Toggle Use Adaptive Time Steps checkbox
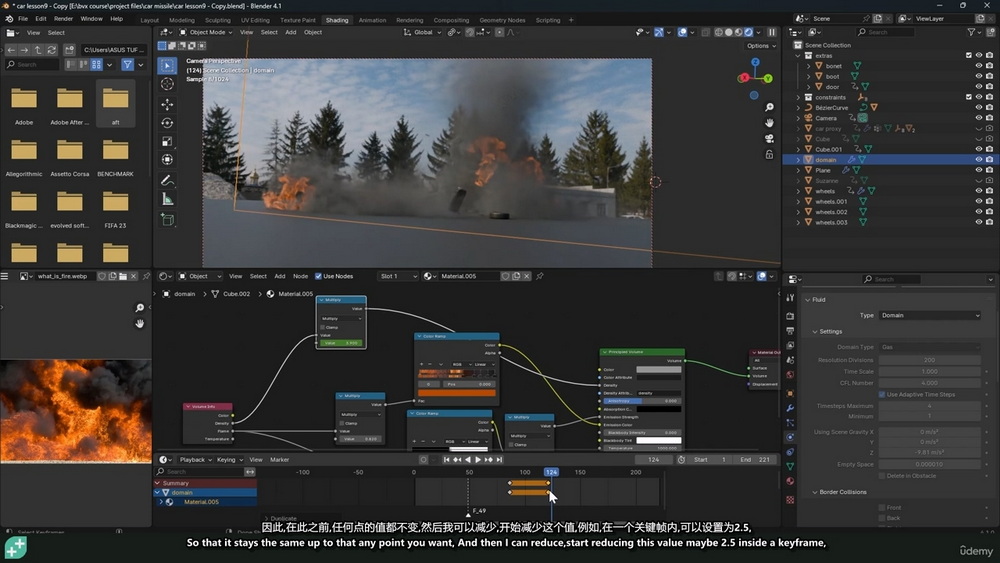The width and height of the screenshot is (1000, 563). (882, 395)
